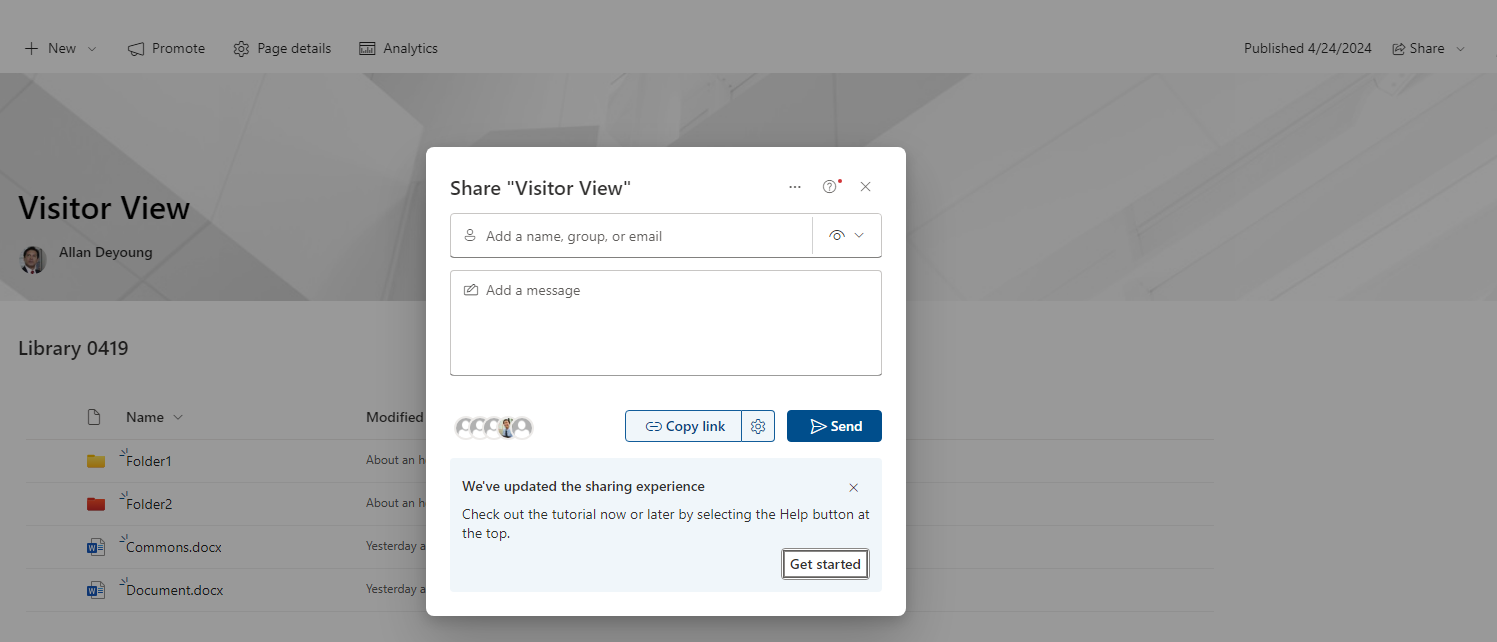Click the file type column header icon
The image size is (1497, 642).
[x=94, y=417]
